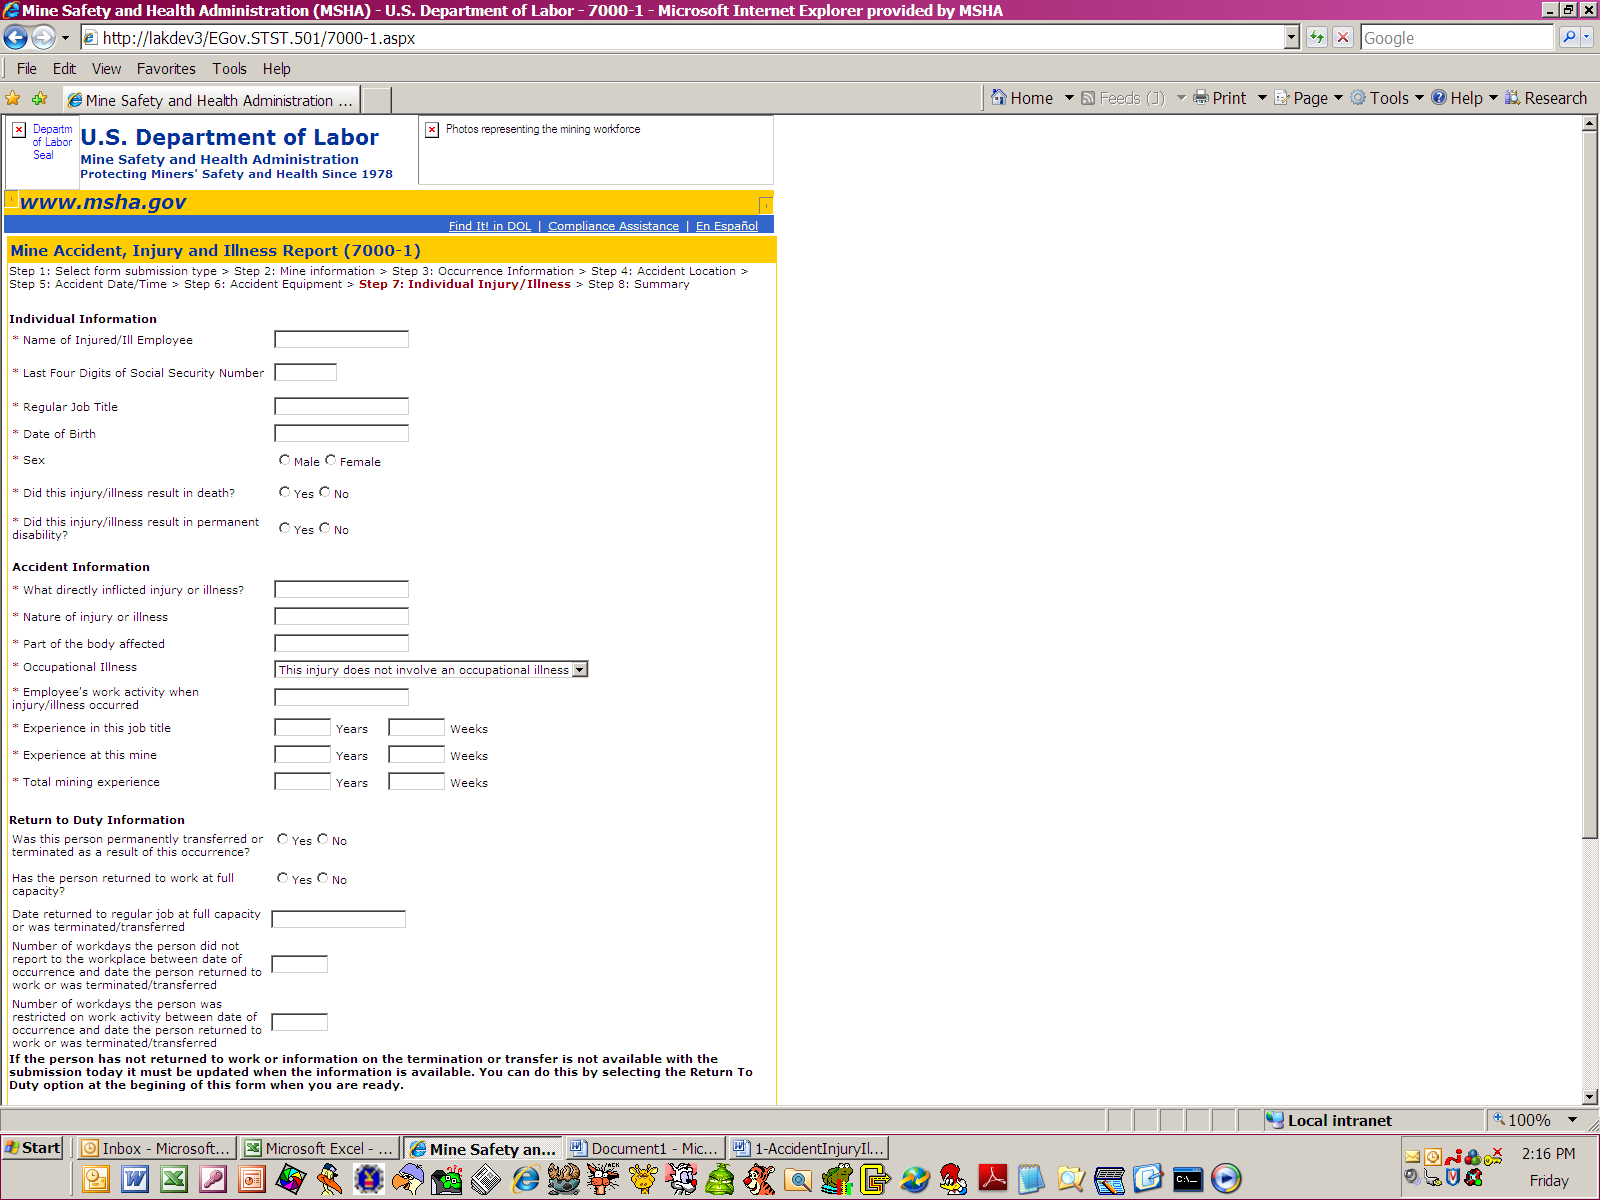
Task: Select No for injury resulted in death
Action: 325,492
